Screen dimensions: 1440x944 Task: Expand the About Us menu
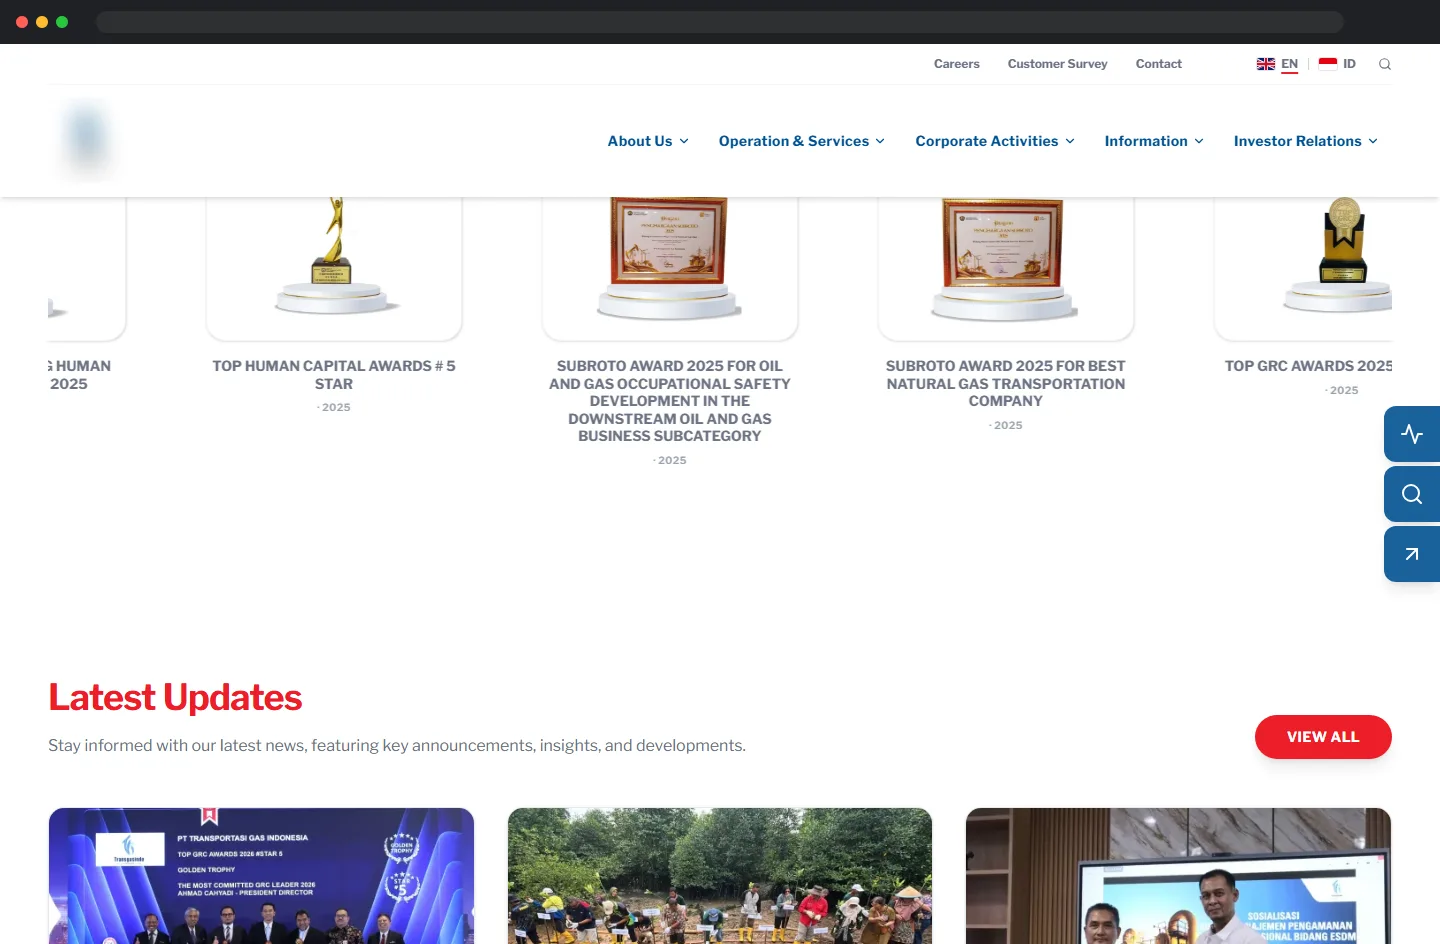(648, 141)
